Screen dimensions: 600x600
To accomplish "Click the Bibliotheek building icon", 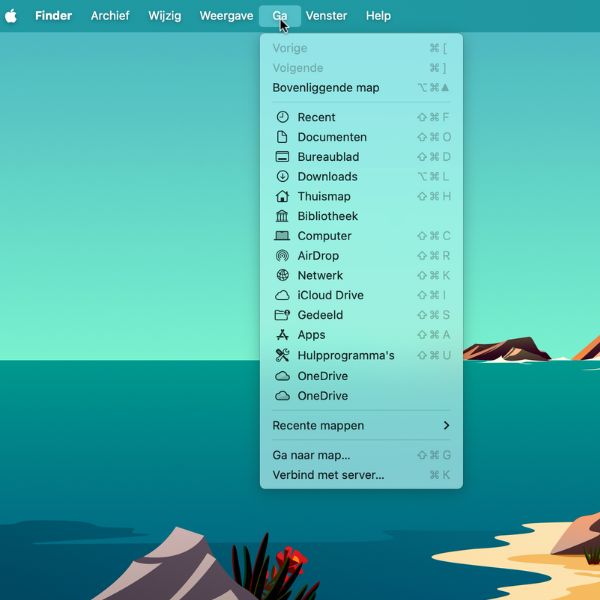I will [x=282, y=216].
